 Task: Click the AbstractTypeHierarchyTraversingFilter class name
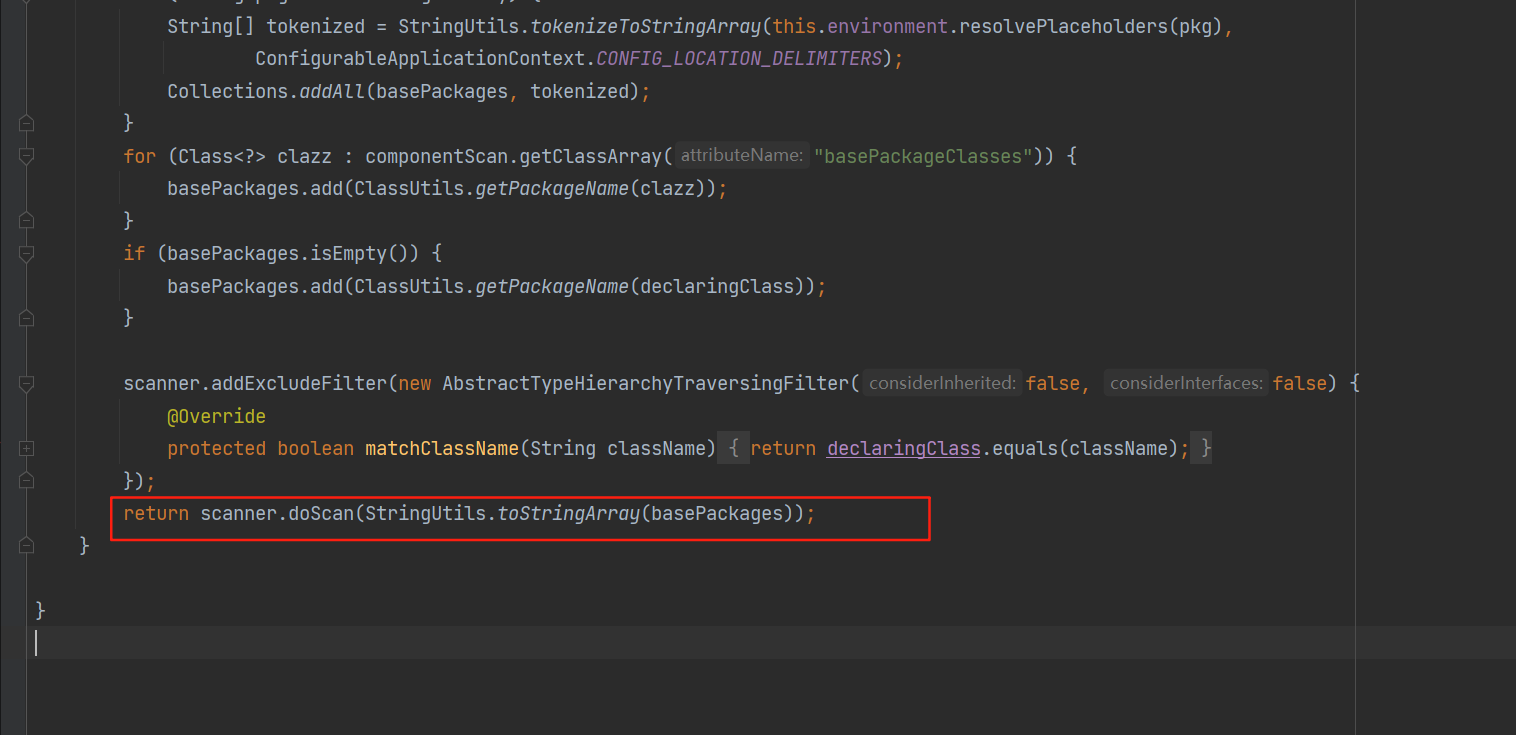click(646, 383)
